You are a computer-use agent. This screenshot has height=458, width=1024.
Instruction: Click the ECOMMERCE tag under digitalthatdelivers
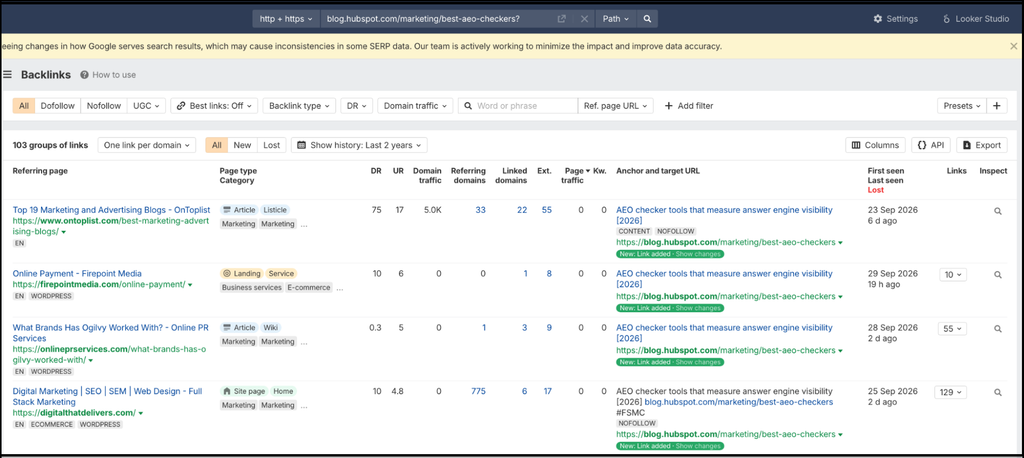53,425
